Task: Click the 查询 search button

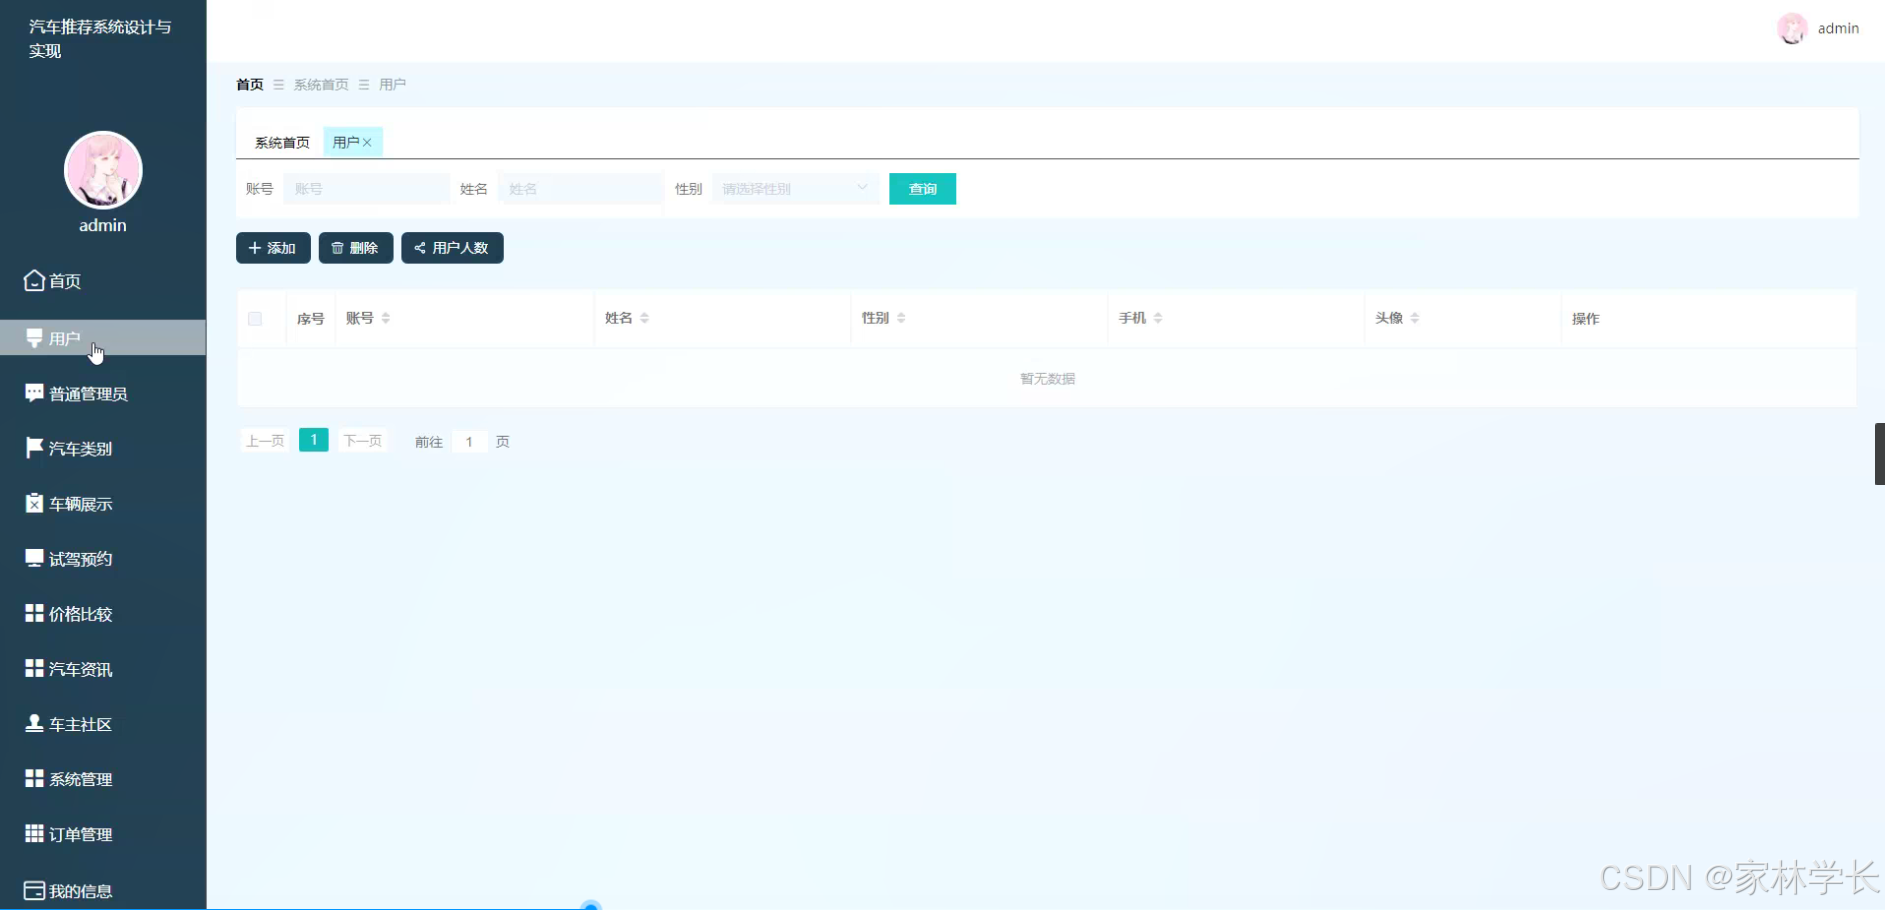Action: click(x=921, y=188)
